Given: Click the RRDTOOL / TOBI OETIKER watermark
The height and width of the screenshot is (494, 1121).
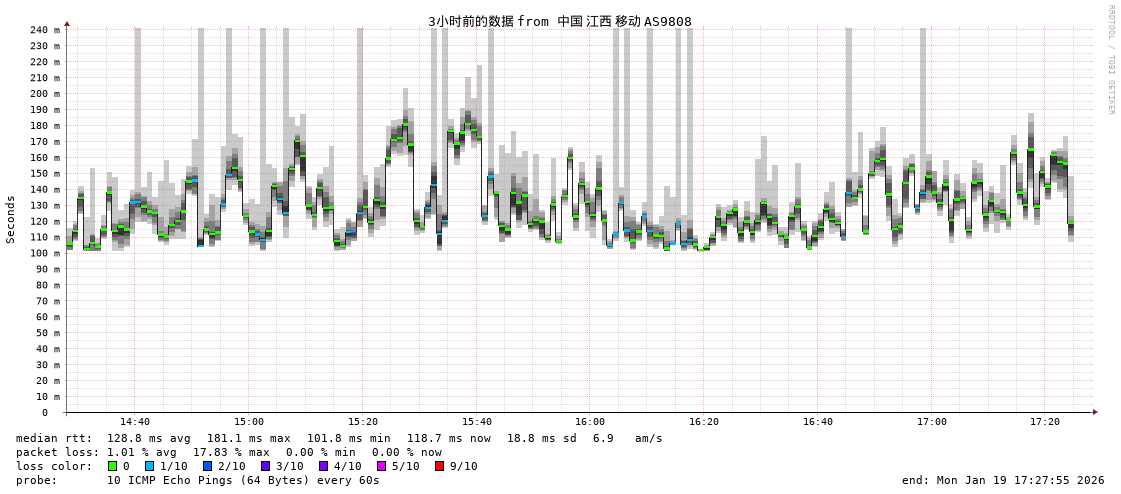Looking at the screenshot, I should 1110,60.
